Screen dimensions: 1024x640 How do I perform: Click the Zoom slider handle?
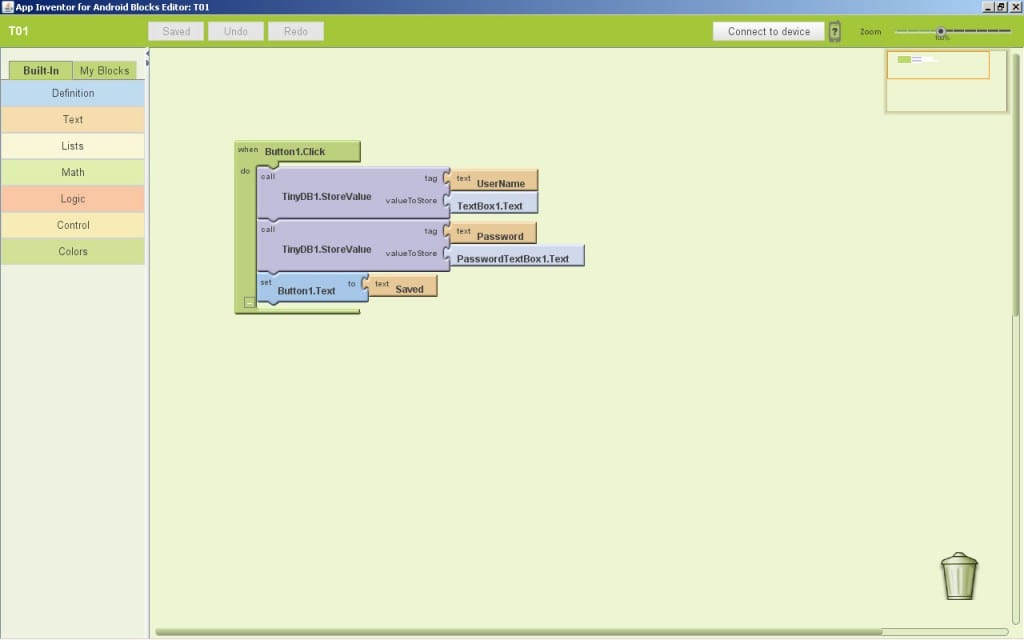[941, 31]
